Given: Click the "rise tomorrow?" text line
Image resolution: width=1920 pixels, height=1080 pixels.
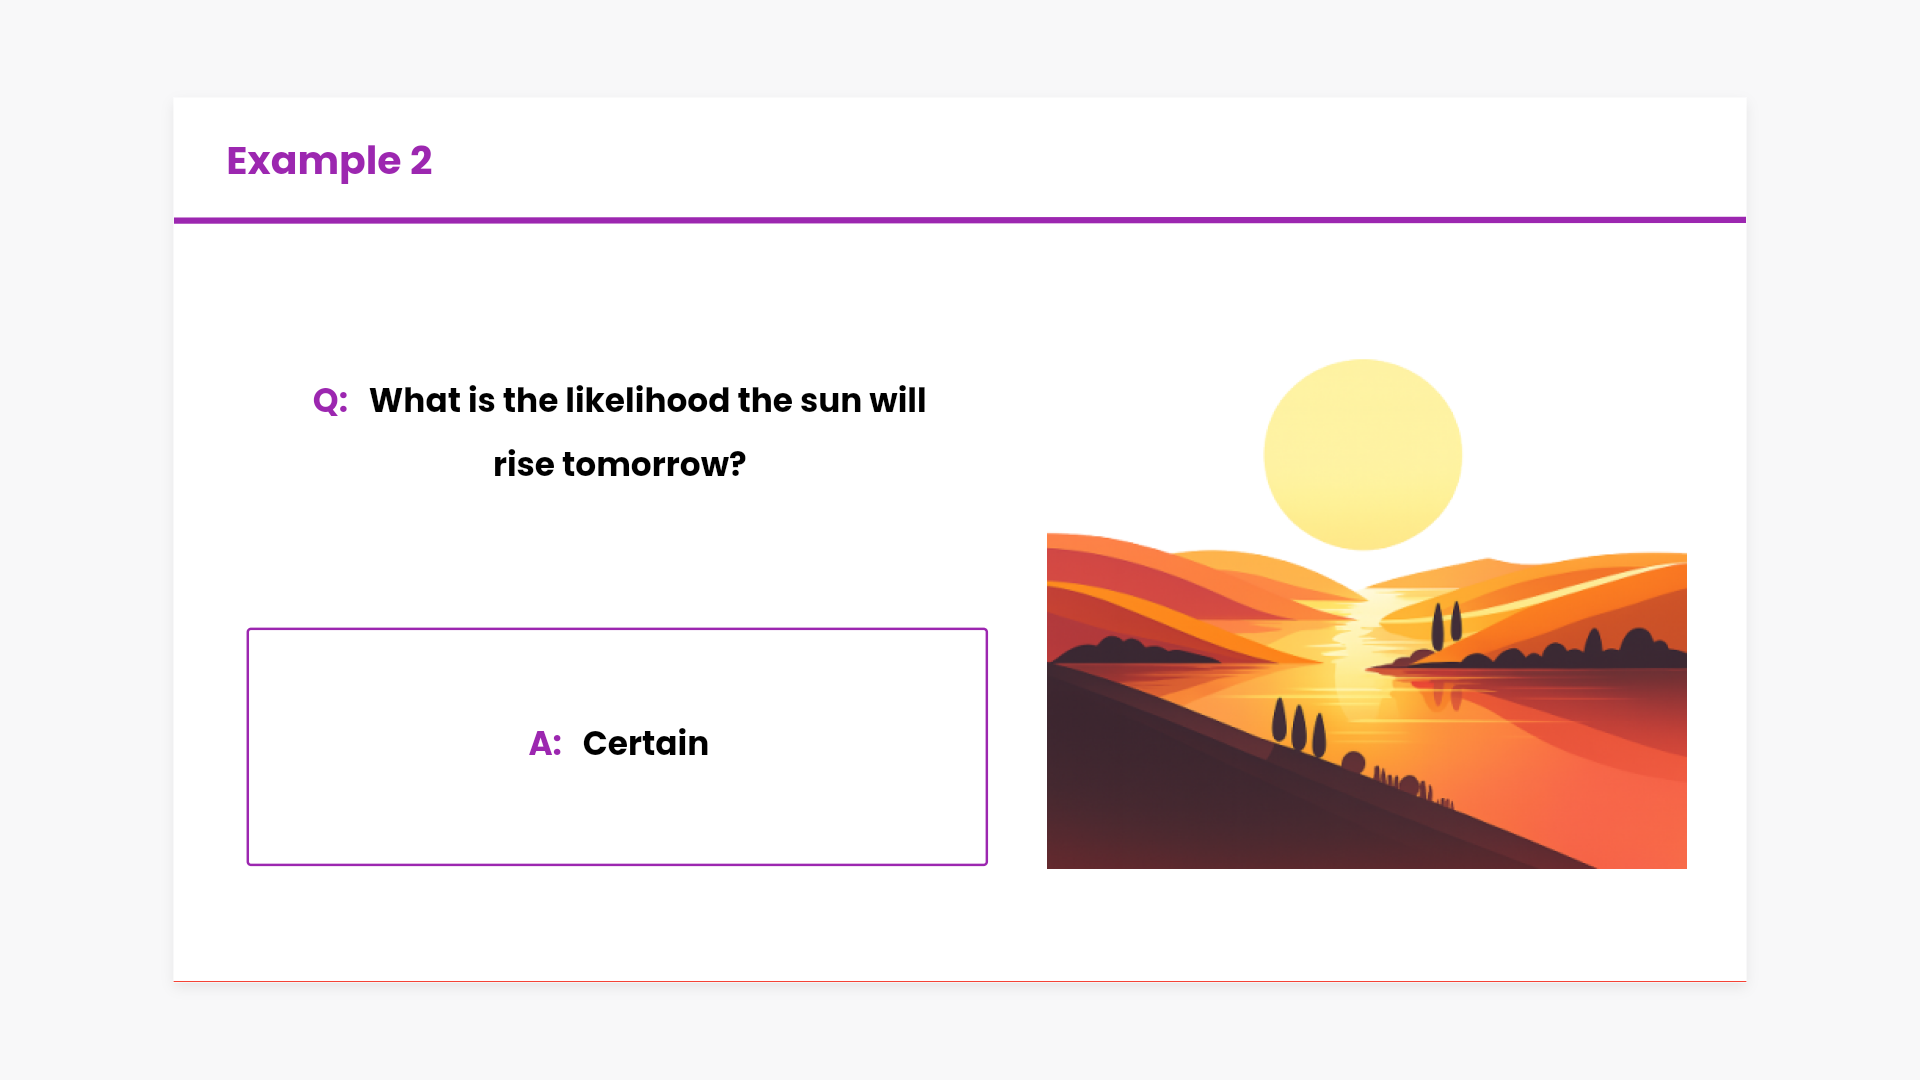Looking at the screenshot, I should point(619,465).
